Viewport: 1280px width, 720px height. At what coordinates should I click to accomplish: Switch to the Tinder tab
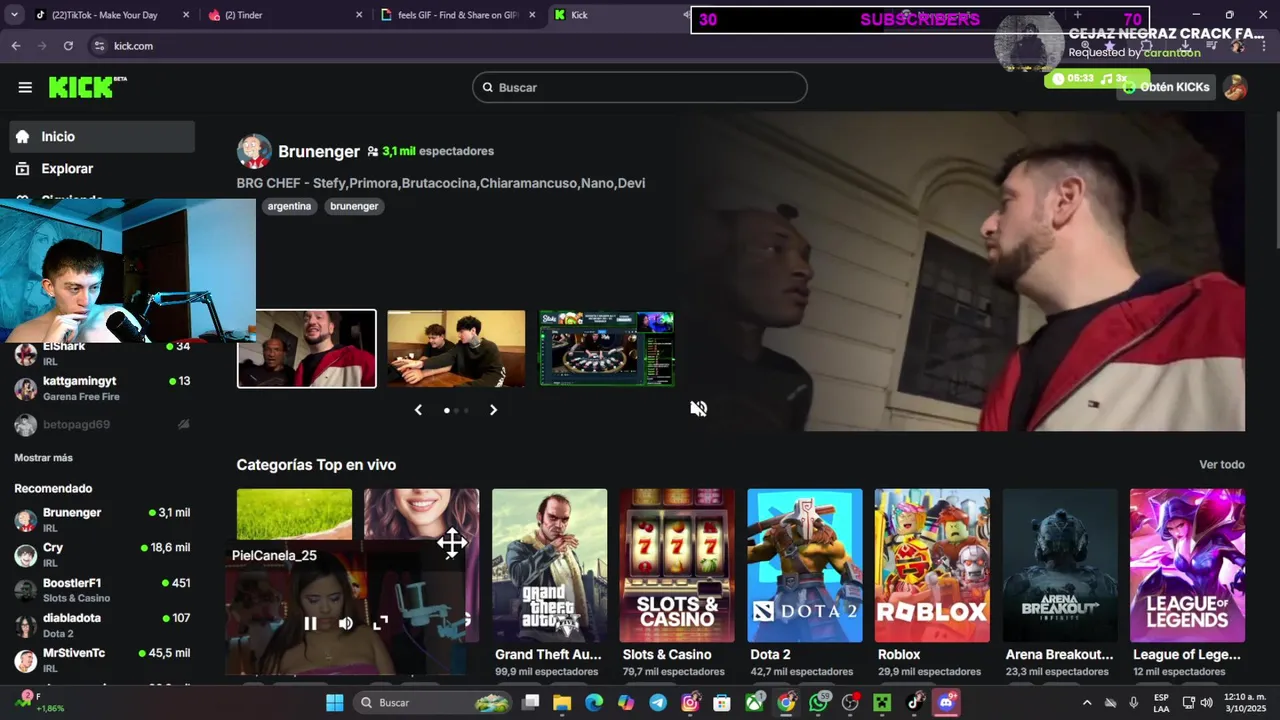pos(286,15)
